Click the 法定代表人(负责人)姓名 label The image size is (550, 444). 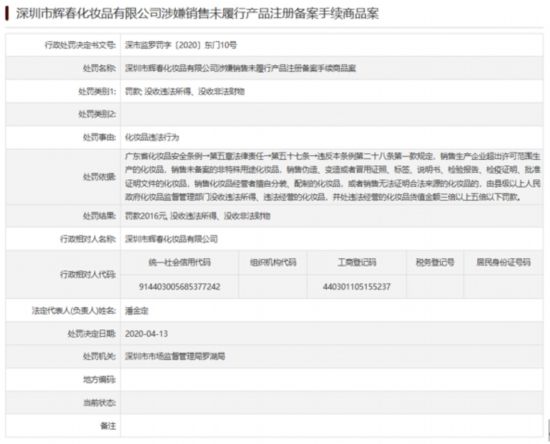(74, 311)
